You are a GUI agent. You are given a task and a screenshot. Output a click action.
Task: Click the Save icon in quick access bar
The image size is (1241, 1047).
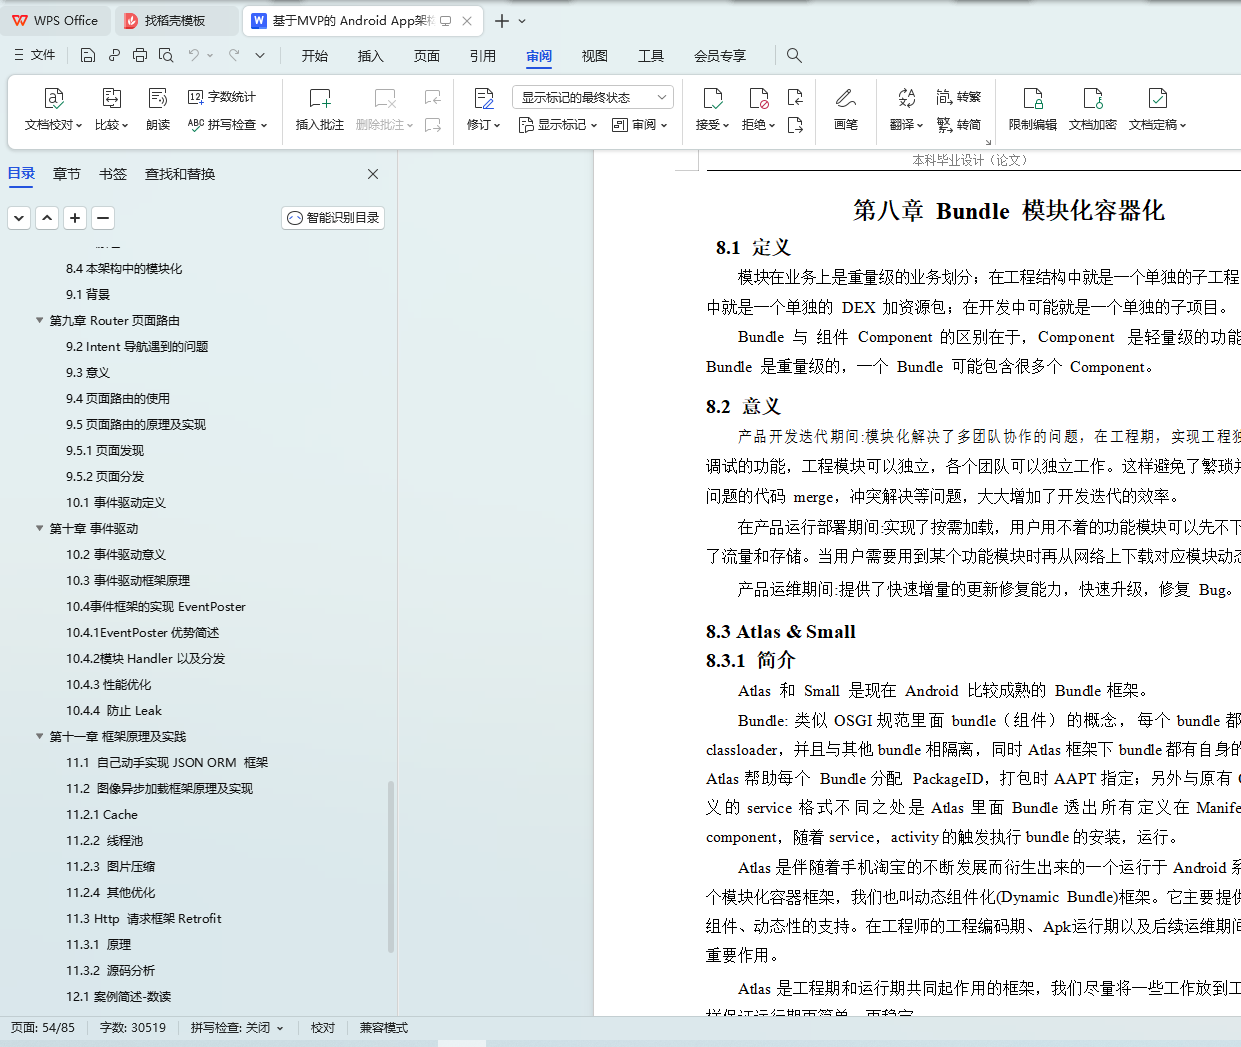coord(88,55)
